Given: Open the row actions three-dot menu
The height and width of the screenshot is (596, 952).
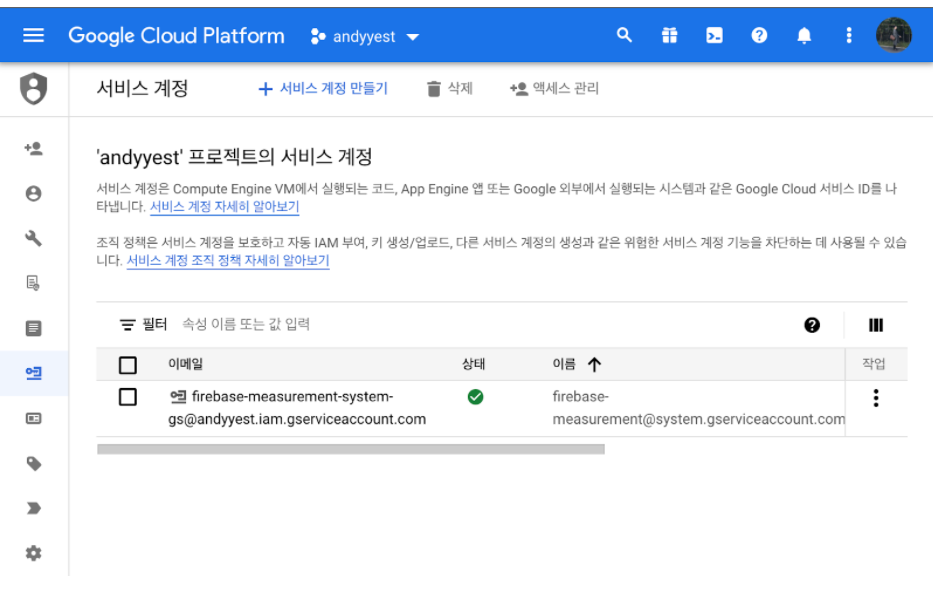Looking at the screenshot, I should click(x=876, y=398).
